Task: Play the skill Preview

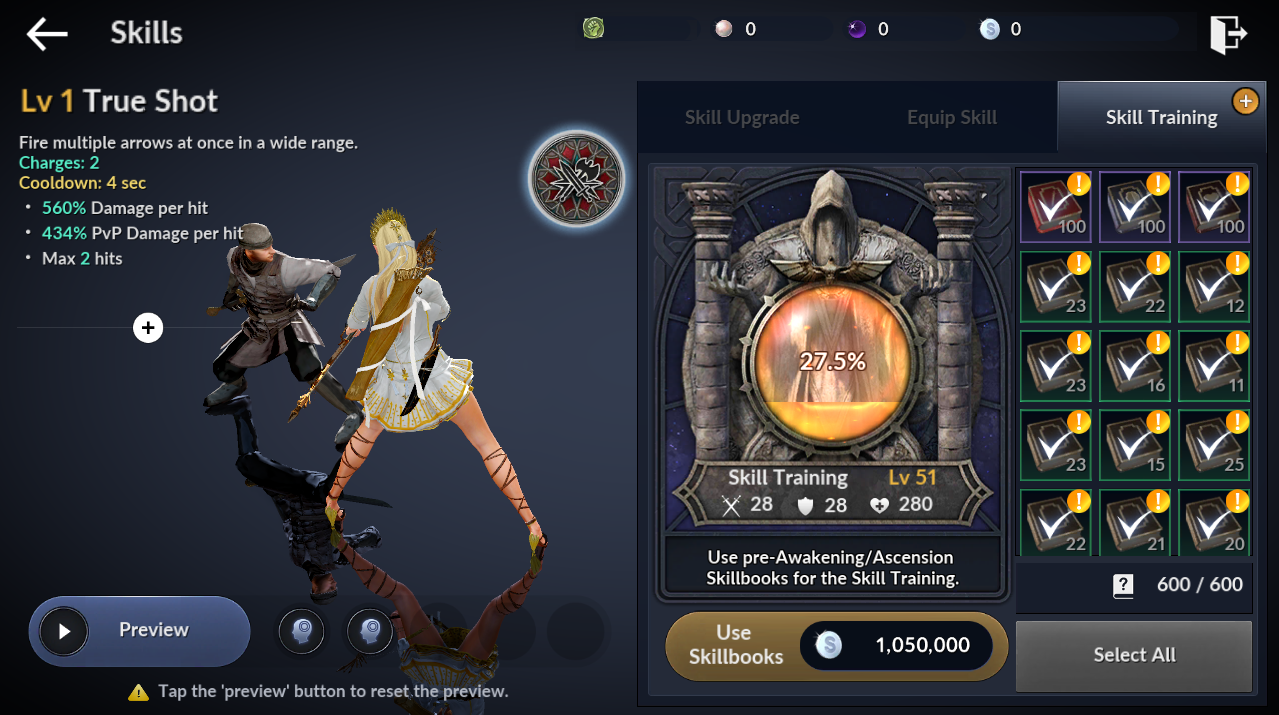Action: 139,631
